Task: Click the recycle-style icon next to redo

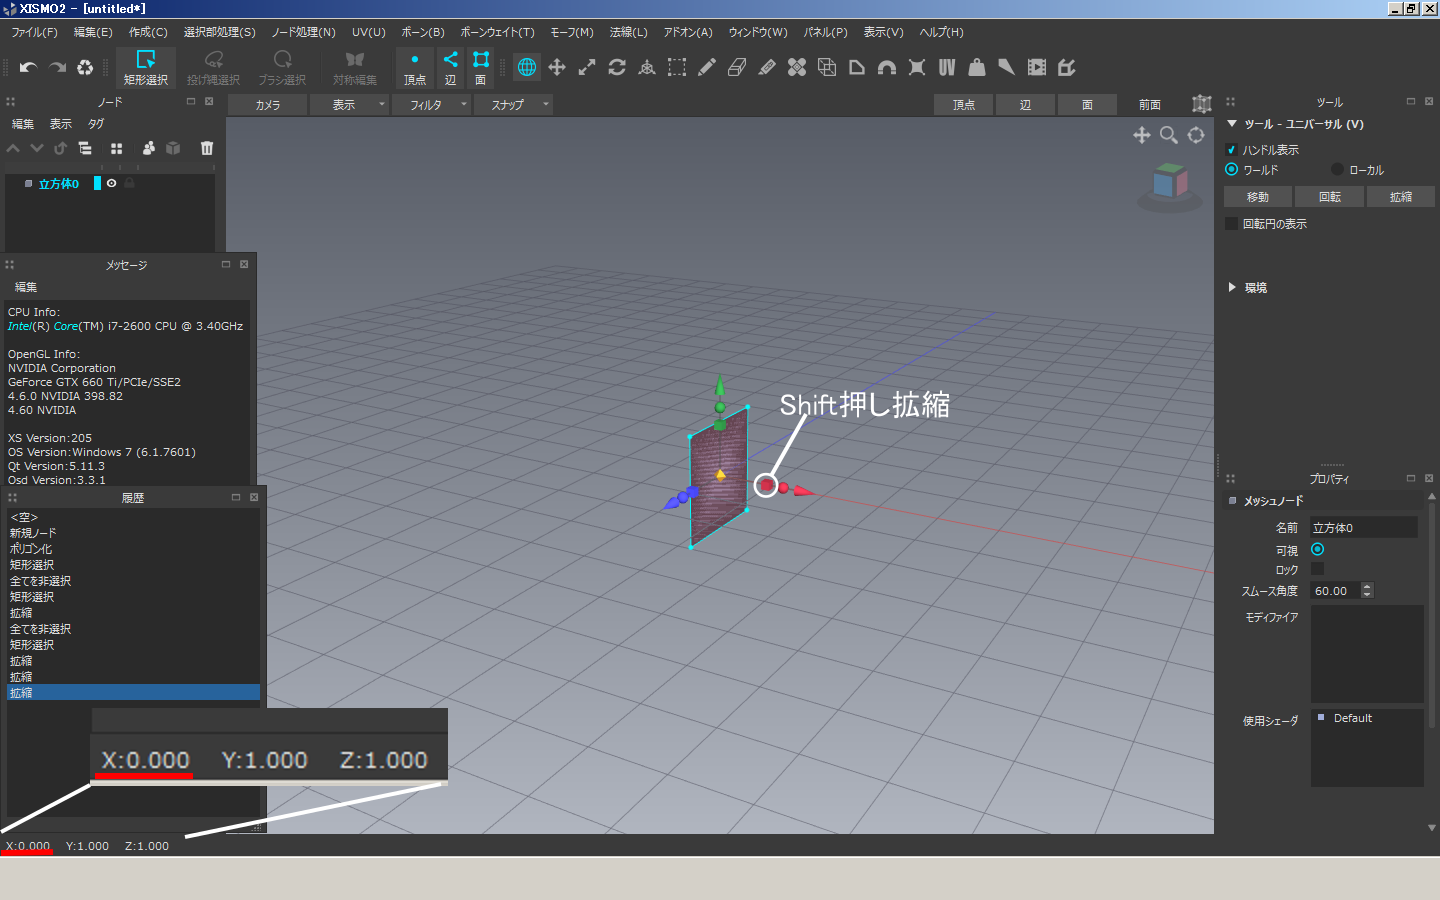Action: click(x=85, y=67)
